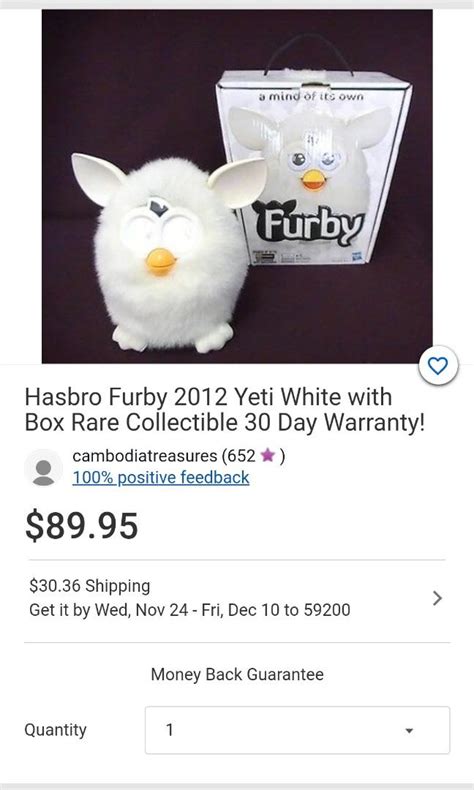Screen dimensions: 474x790
Task: Open the $30.36 Shipping line
Action: point(90,586)
